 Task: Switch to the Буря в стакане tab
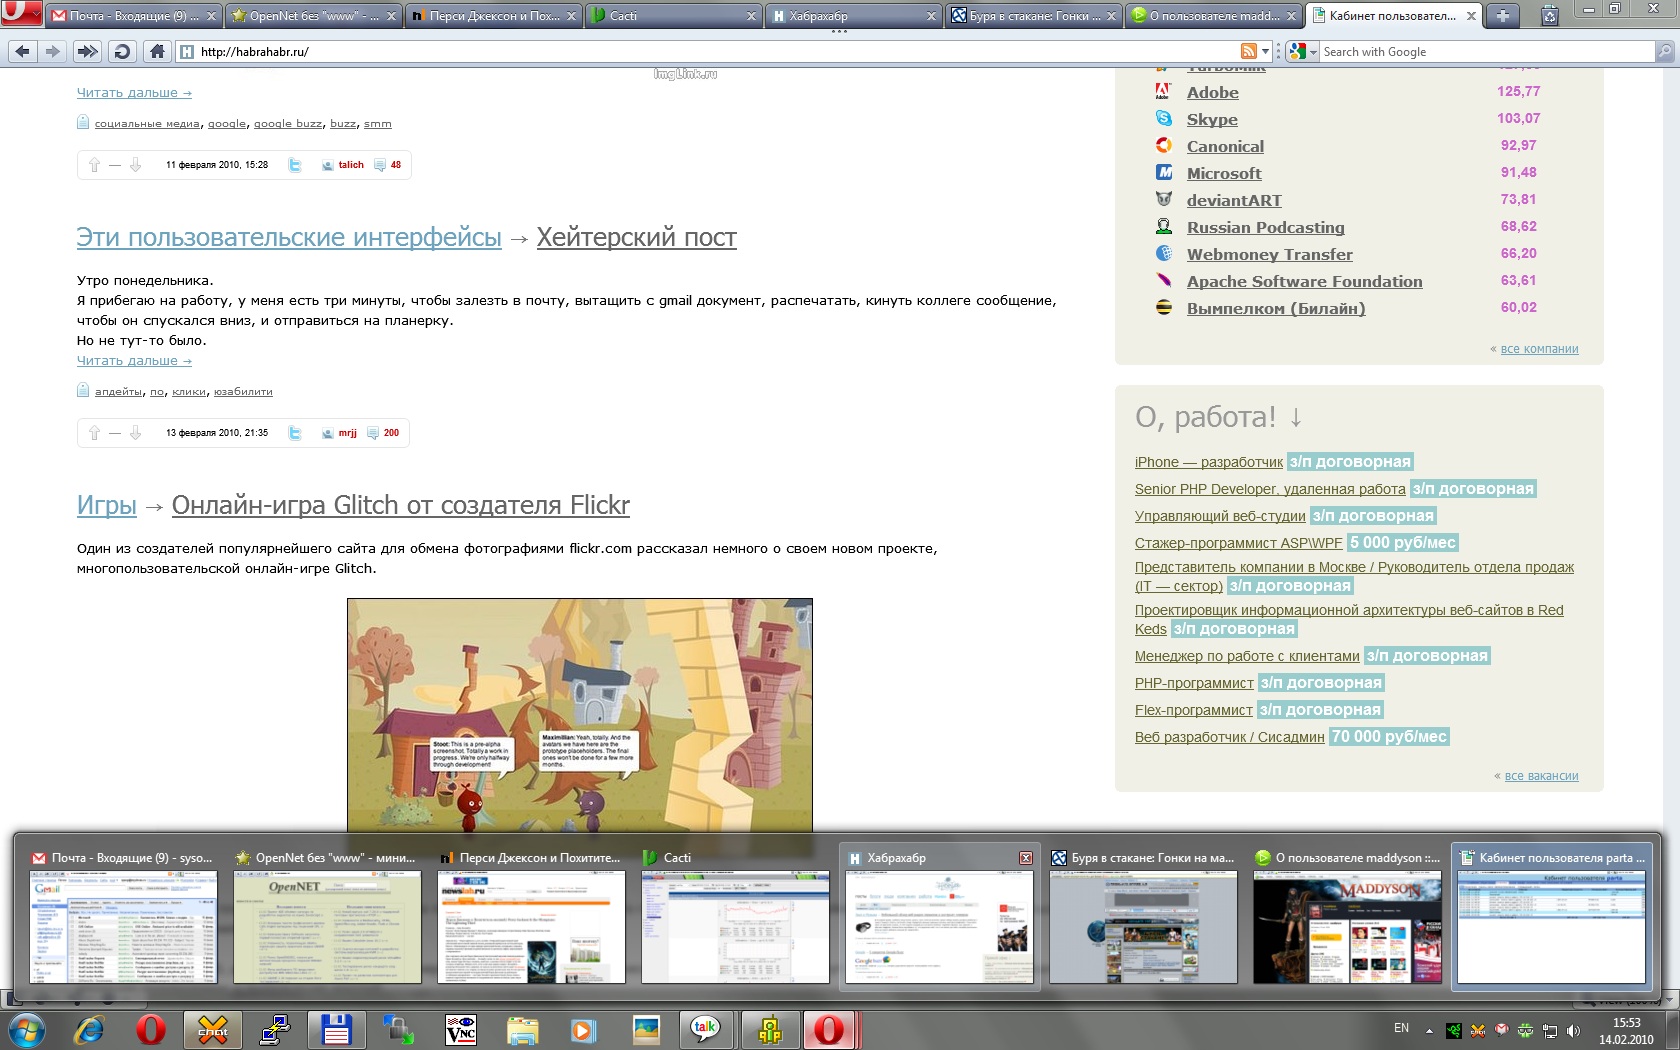tap(1033, 16)
